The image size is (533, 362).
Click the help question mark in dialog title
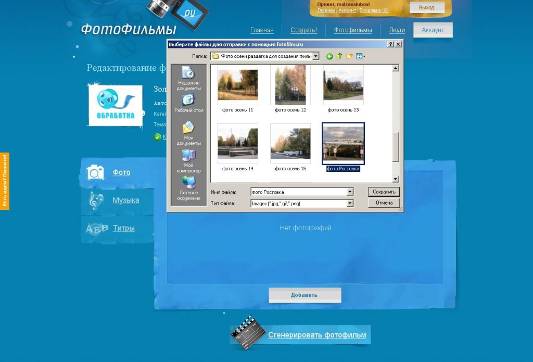tap(391, 44)
